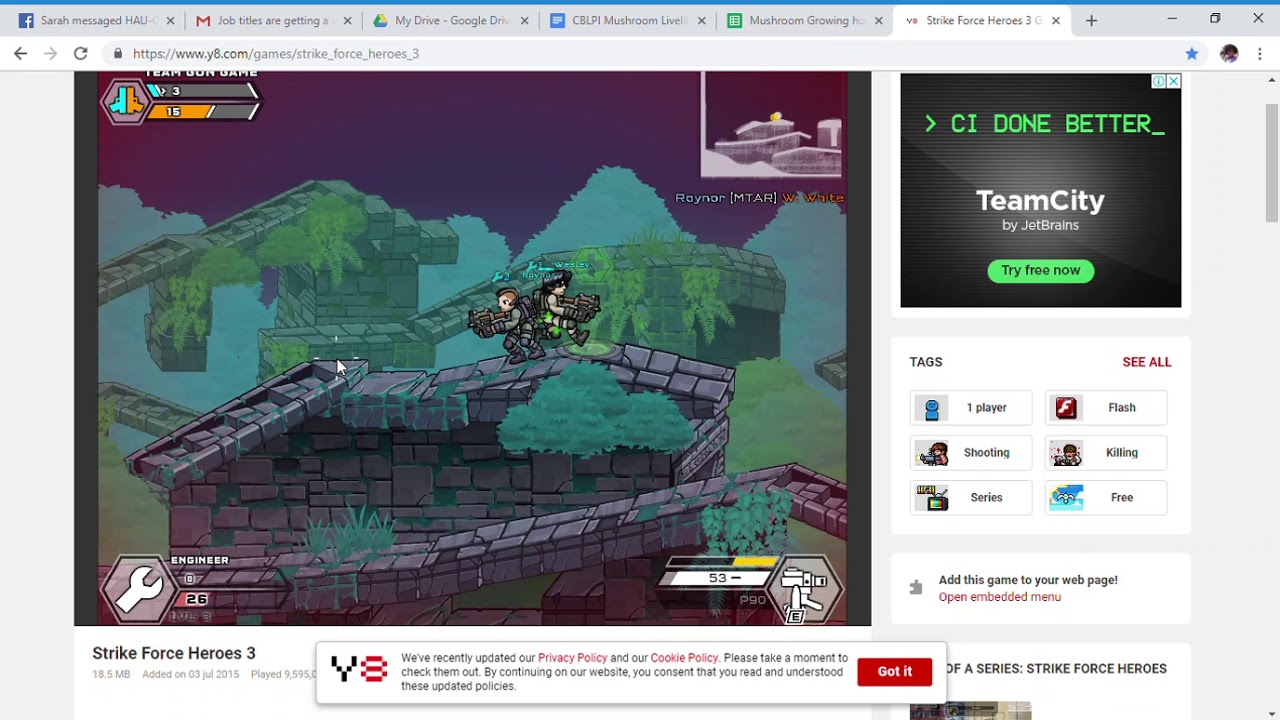The width and height of the screenshot is (1280, 720).
Task: Click the puzzle piece embed icon
Action: pyautogui.click(x=916, y=588)
